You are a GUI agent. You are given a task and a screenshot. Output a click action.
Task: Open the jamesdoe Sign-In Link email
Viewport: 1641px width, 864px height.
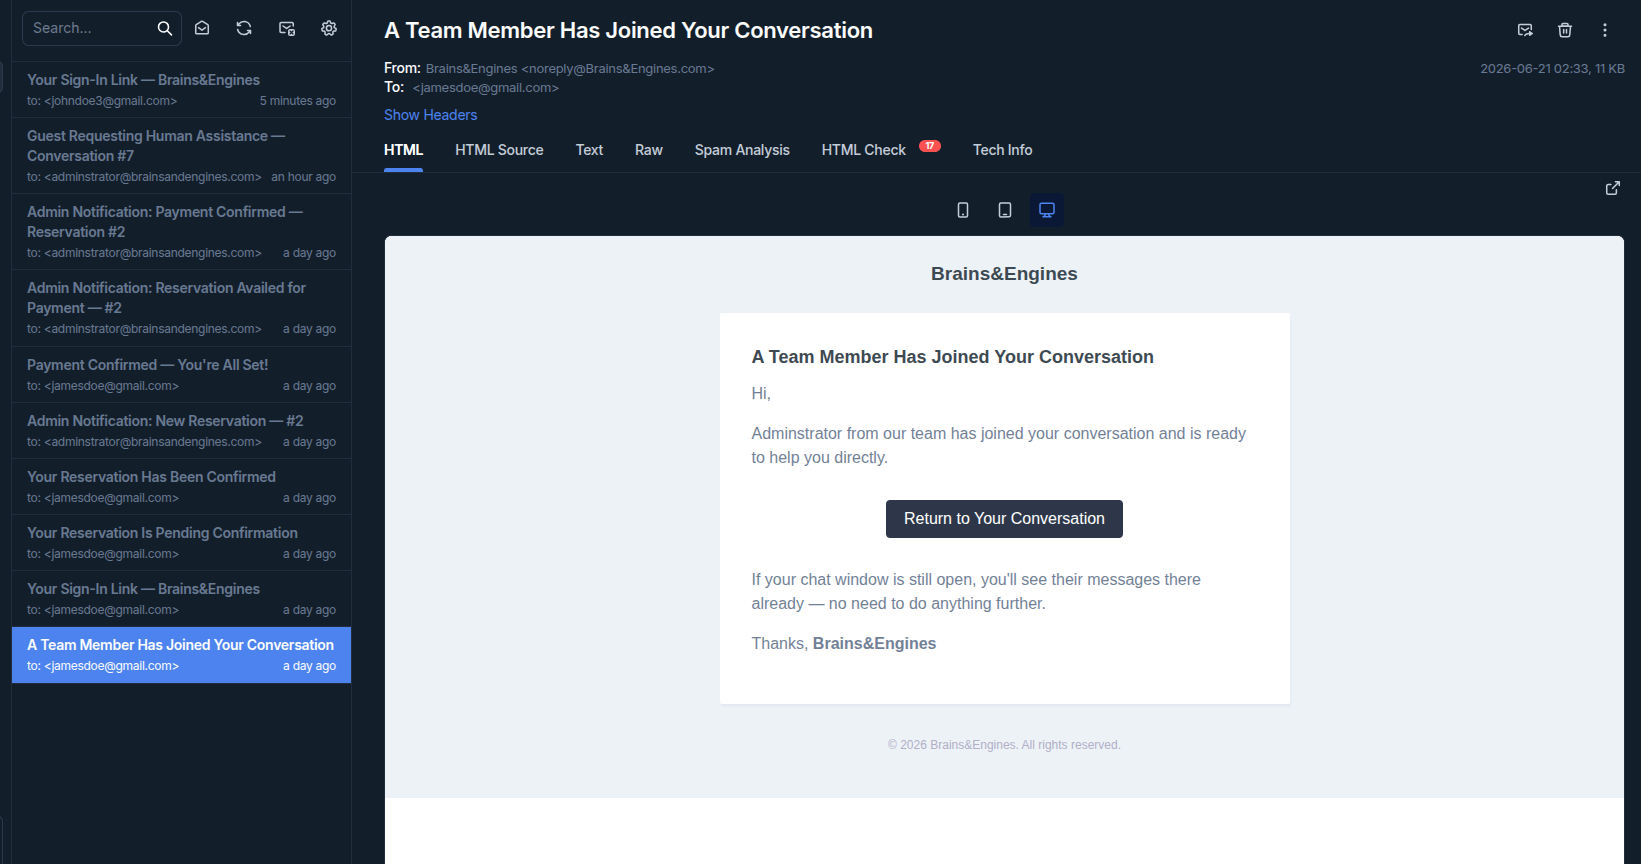pyautogui.click(x=181, y=599)
